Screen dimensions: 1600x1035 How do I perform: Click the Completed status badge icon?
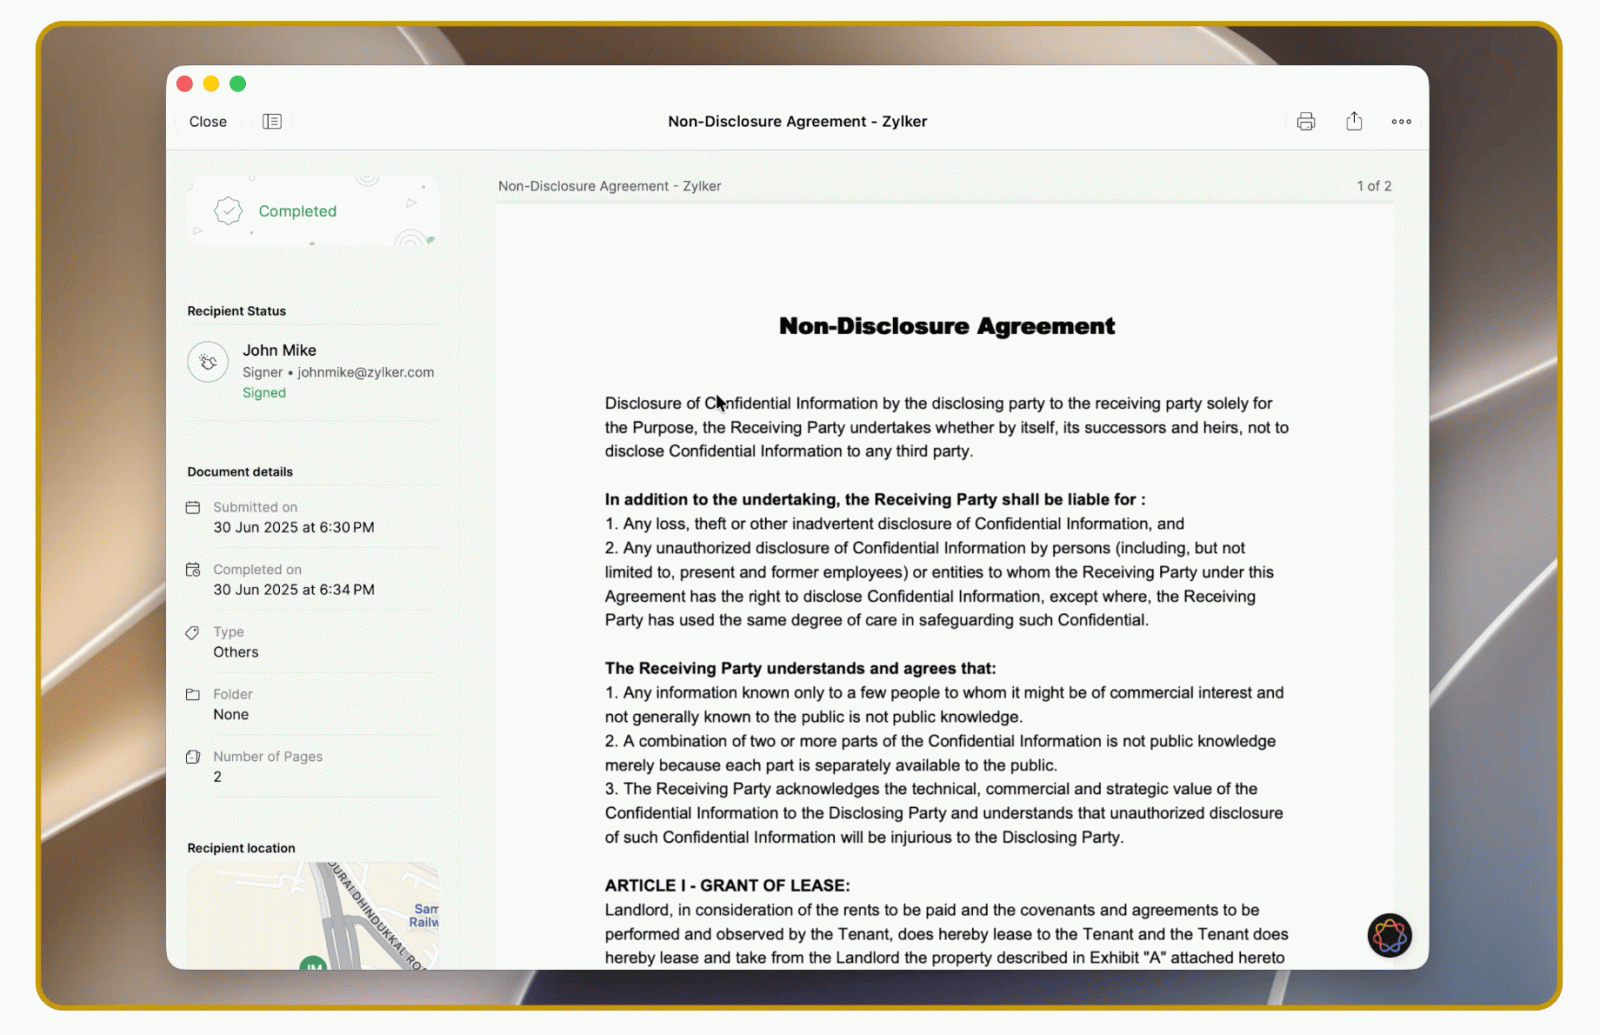[229, 211]
